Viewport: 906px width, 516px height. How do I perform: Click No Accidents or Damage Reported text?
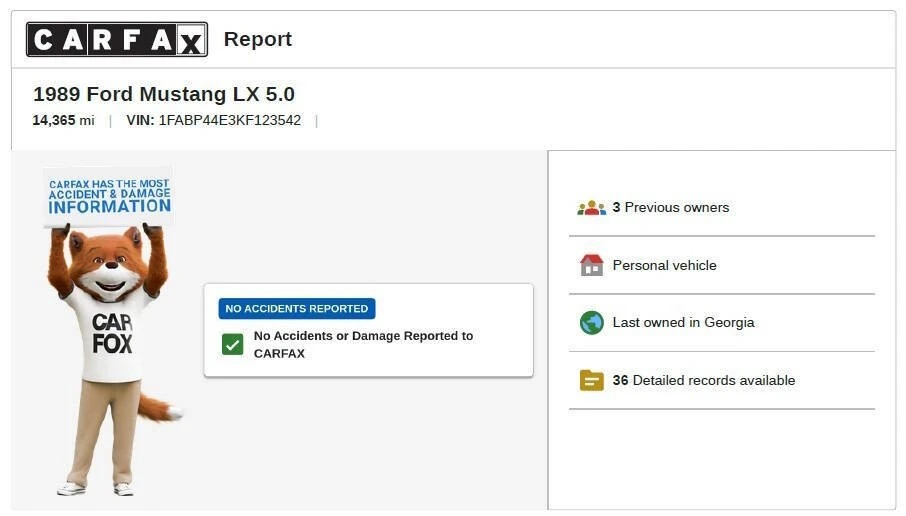(363, 344)
